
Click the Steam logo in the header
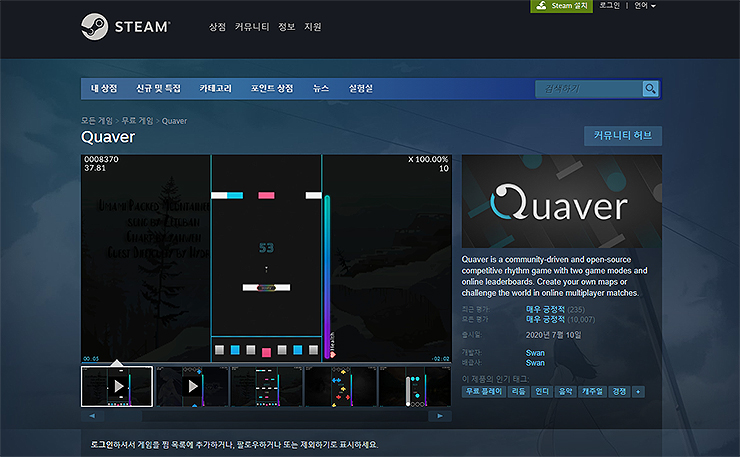126,26
